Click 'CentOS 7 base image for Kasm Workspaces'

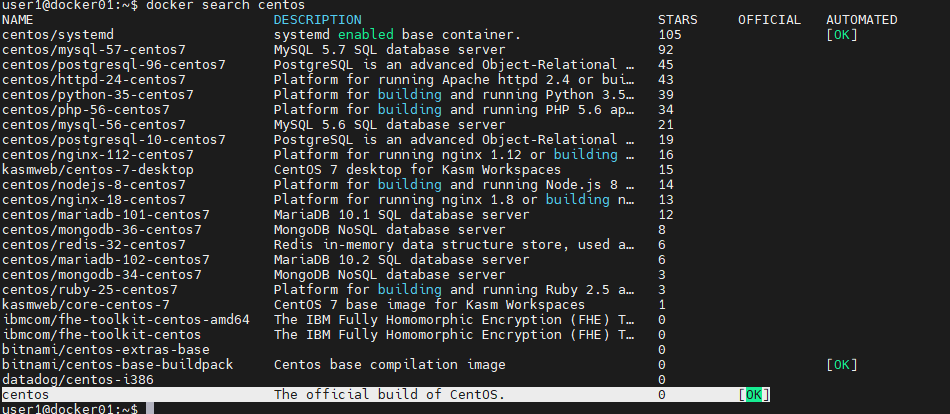pos(430,305)
